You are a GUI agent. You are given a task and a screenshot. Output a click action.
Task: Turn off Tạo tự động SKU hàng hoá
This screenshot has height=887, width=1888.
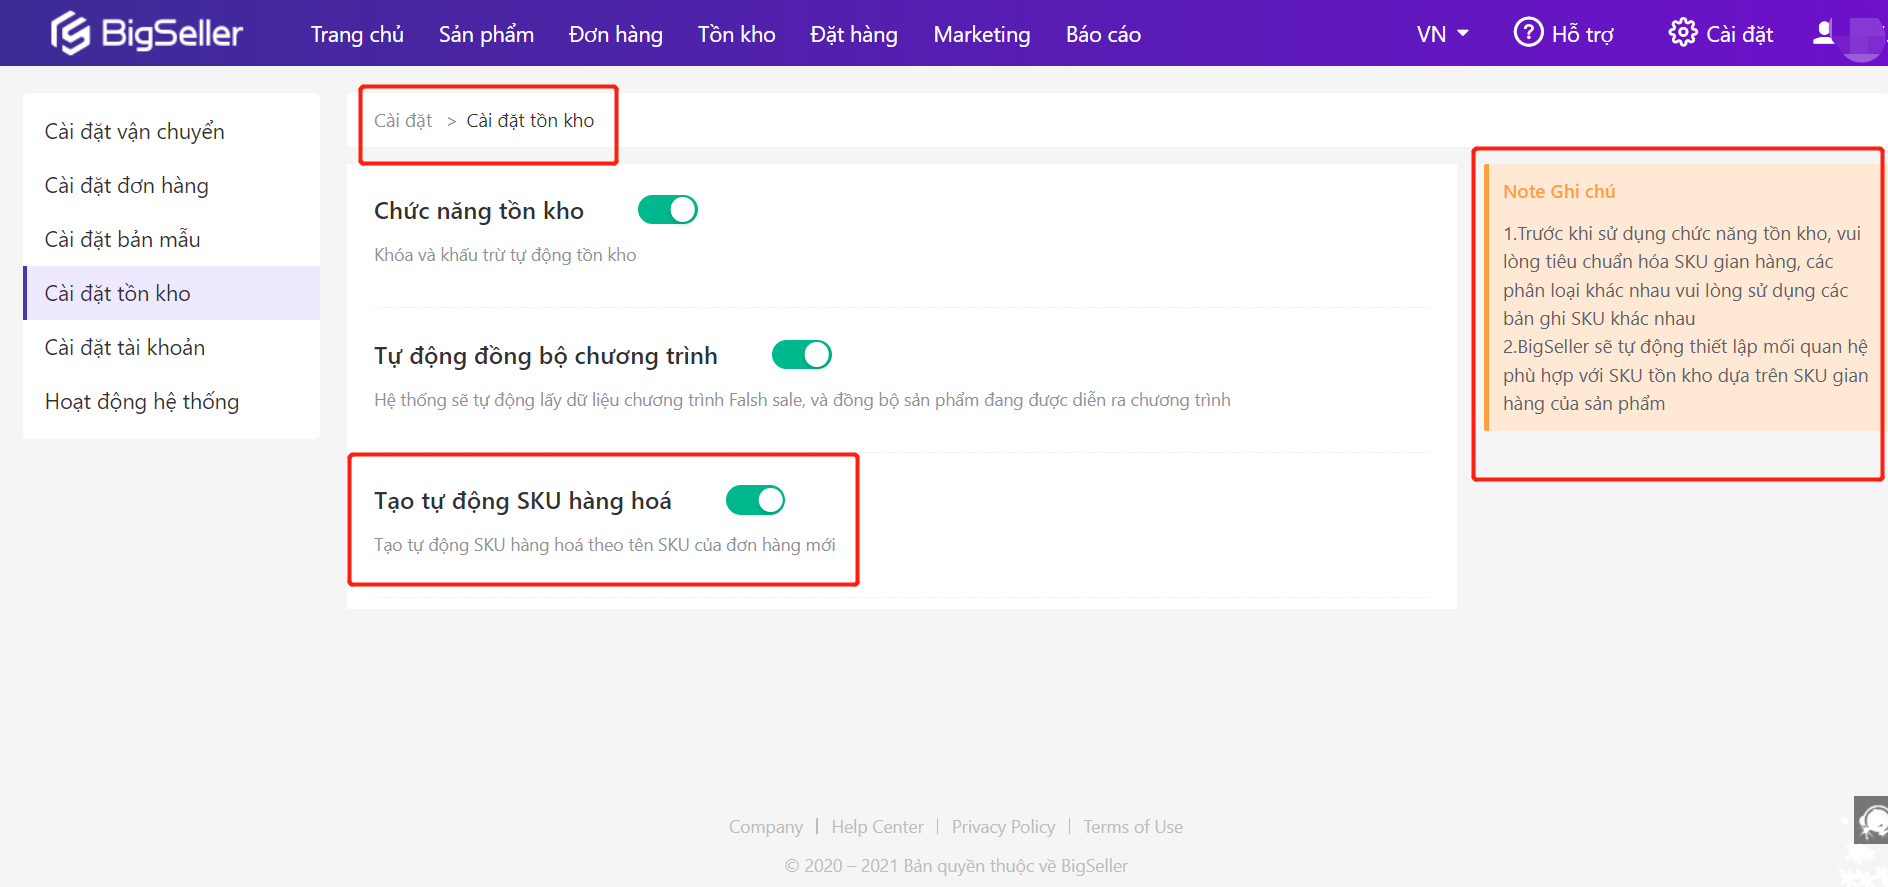click(x=755, y=500)
